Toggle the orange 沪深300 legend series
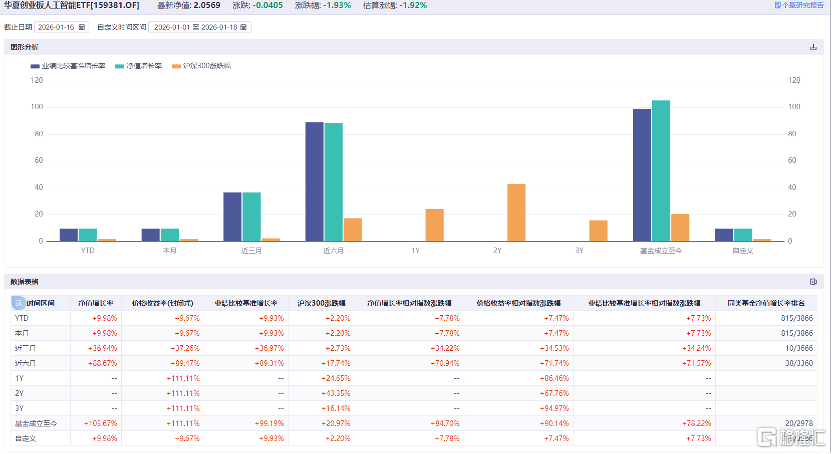832x454 pixels. pyautogui.click(x=201, y=66)
